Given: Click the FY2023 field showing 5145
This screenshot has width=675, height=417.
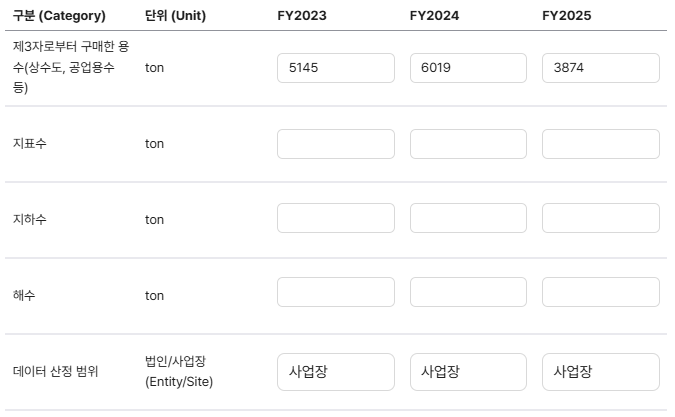Looking at the screenshot, I should coord(336,68).
